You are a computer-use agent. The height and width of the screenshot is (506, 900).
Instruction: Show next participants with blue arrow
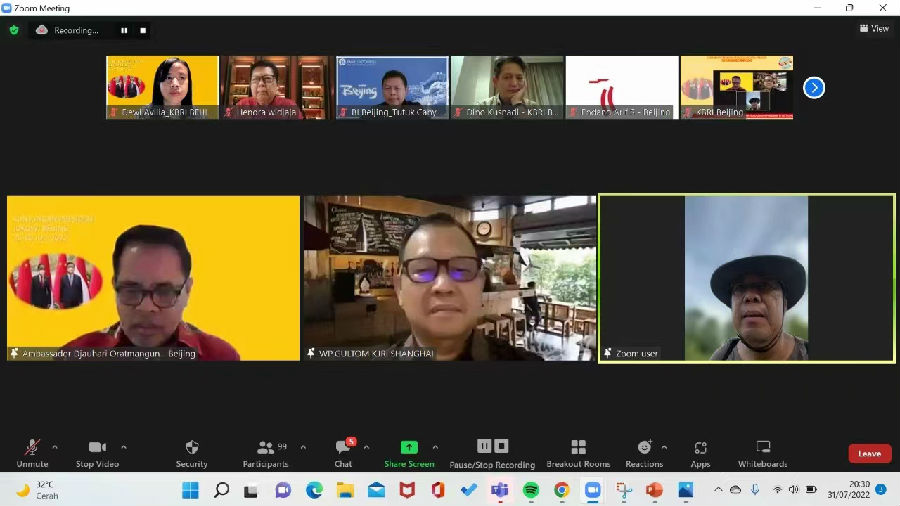click(814, 87)
